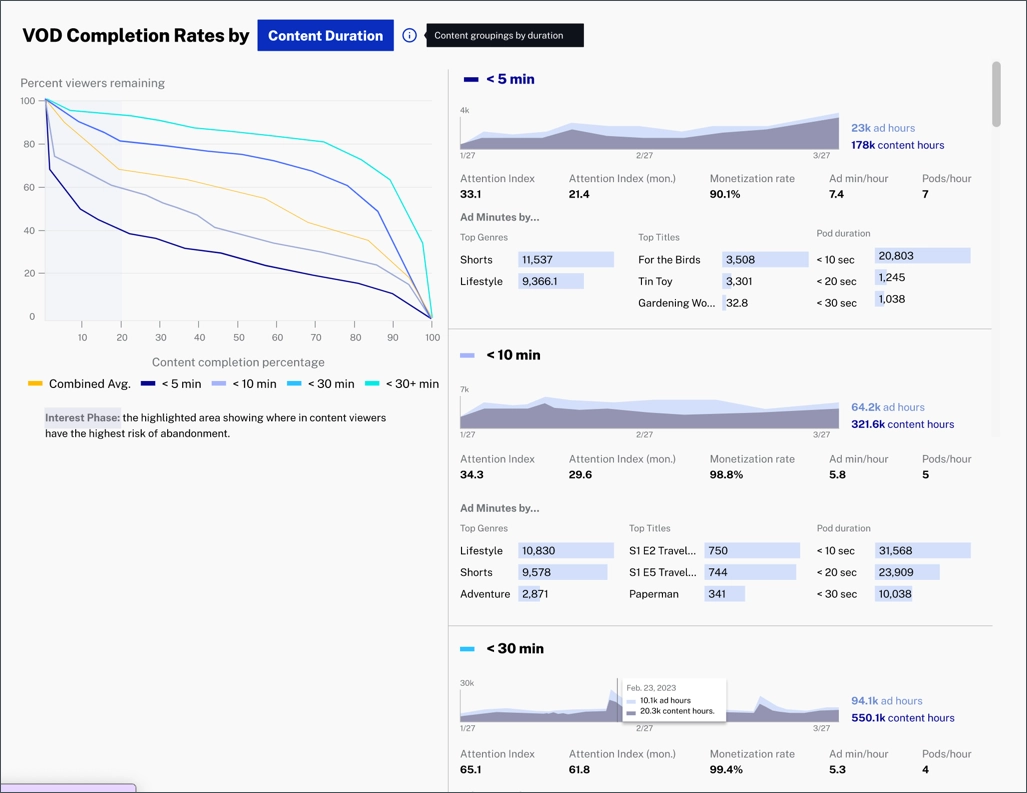The image size is (1027, 793).
Task: Click the Shorts genre bar in < 5 min
Action: (565, 260)
